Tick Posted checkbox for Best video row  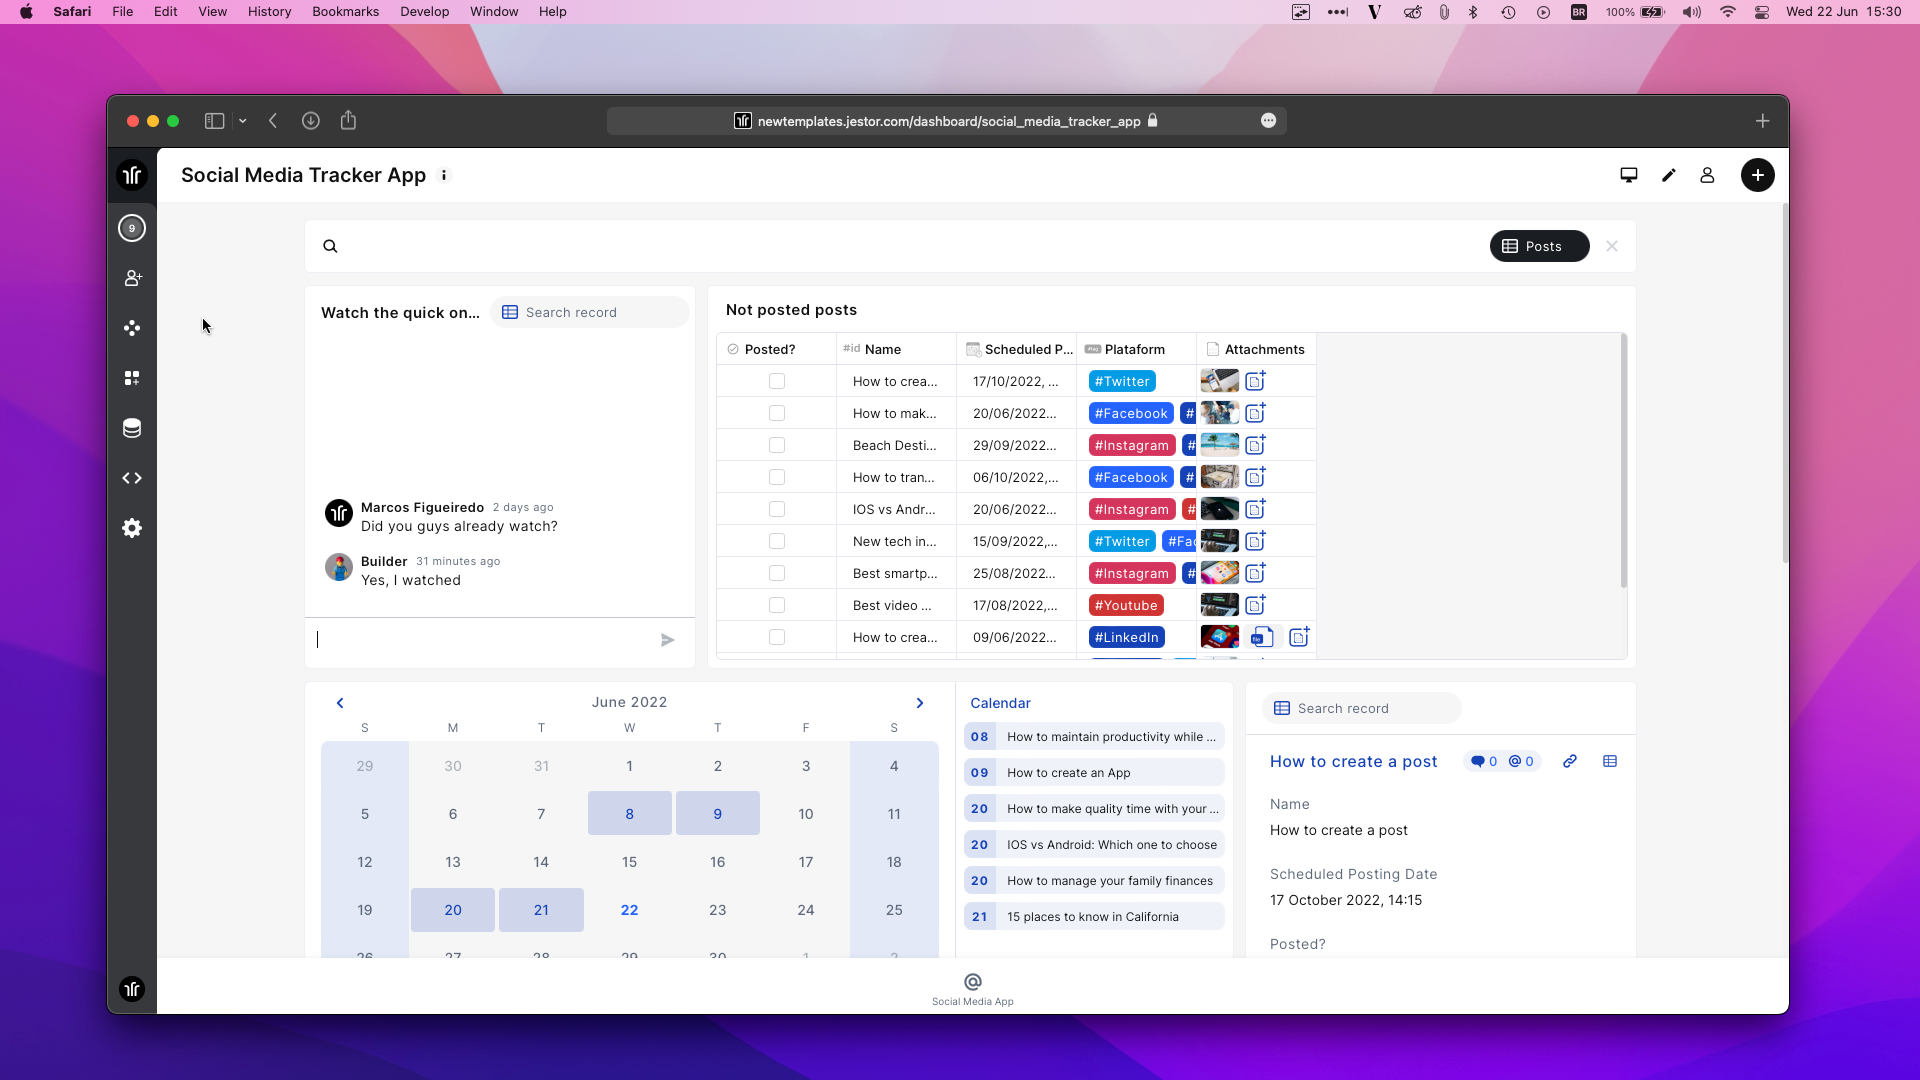click(x=777, y=605)
